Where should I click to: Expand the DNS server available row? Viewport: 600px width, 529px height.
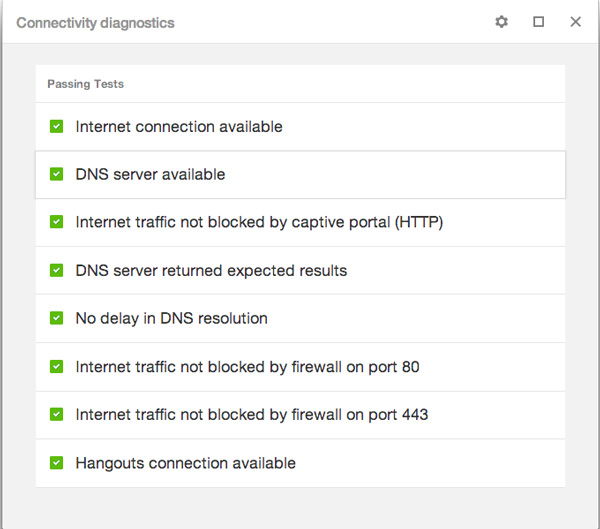click(151, 175)
